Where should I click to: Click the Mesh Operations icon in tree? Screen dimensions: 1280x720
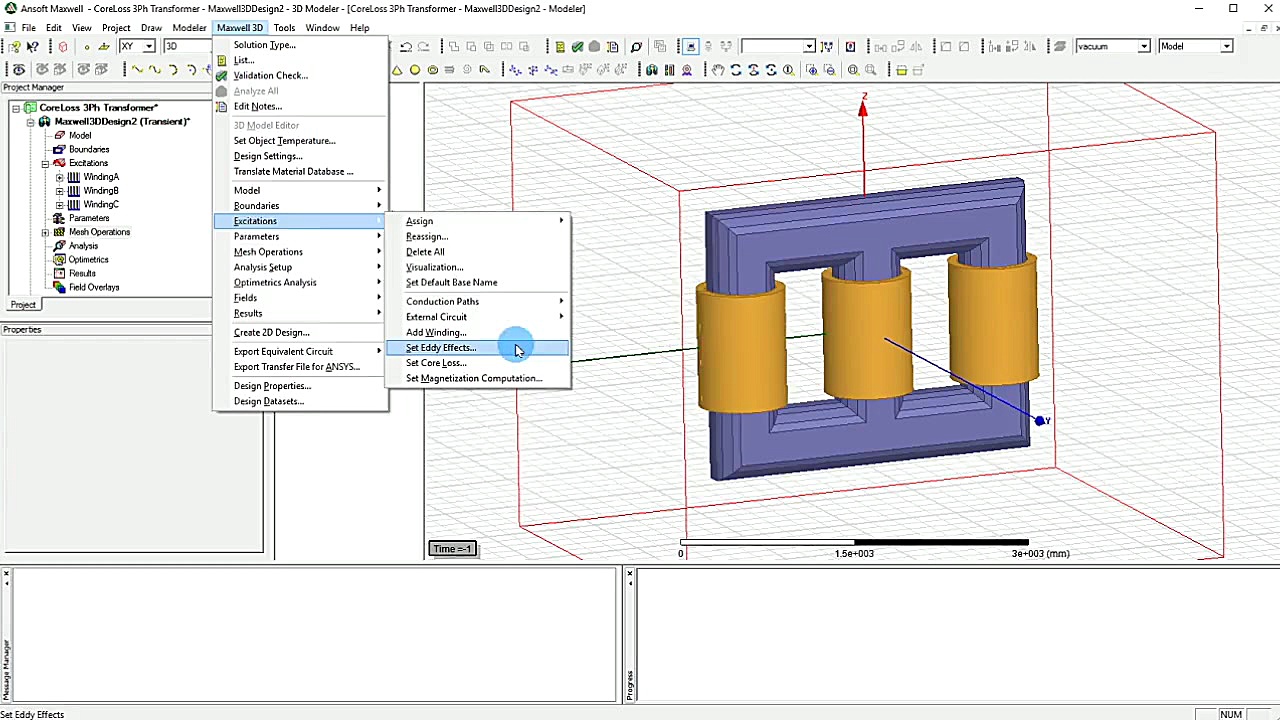point(59,232)
